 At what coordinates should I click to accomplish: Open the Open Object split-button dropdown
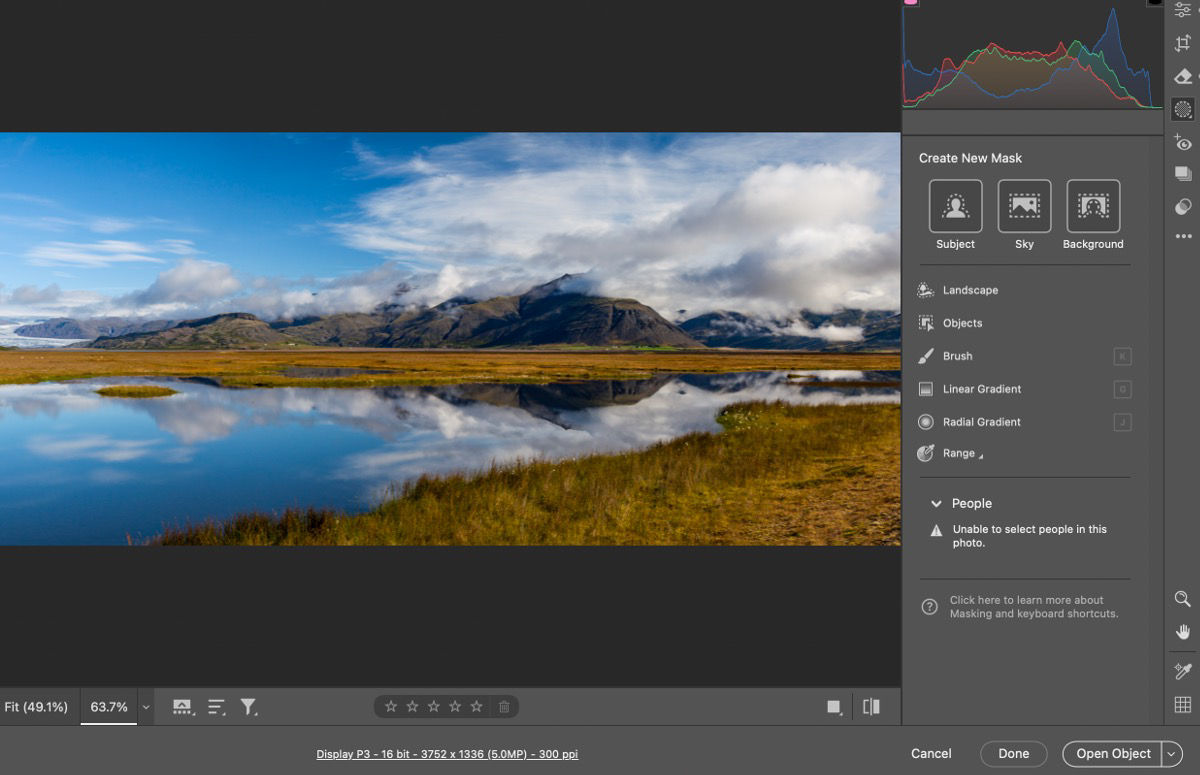point(1172,753)
